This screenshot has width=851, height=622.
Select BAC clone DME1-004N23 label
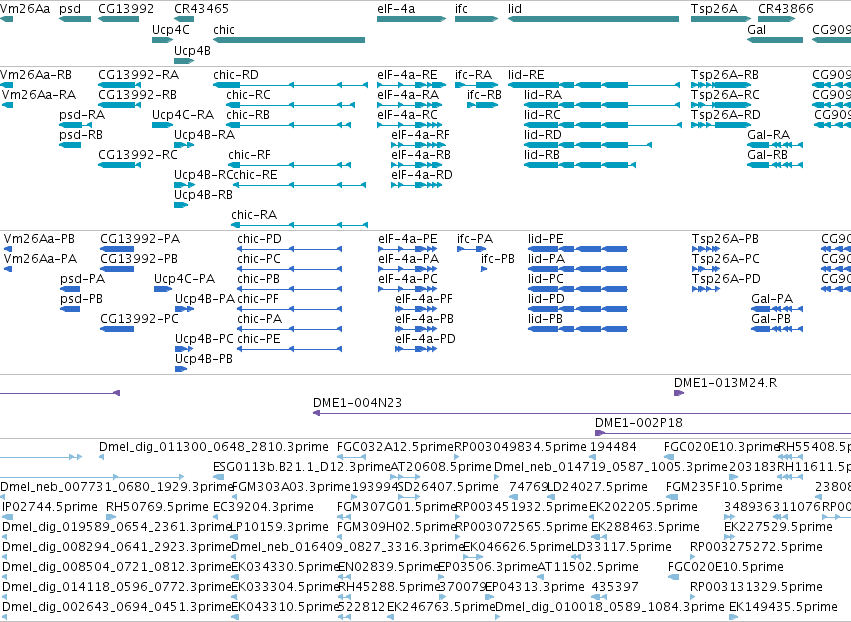pyautogui.click(x=357, y=403)
